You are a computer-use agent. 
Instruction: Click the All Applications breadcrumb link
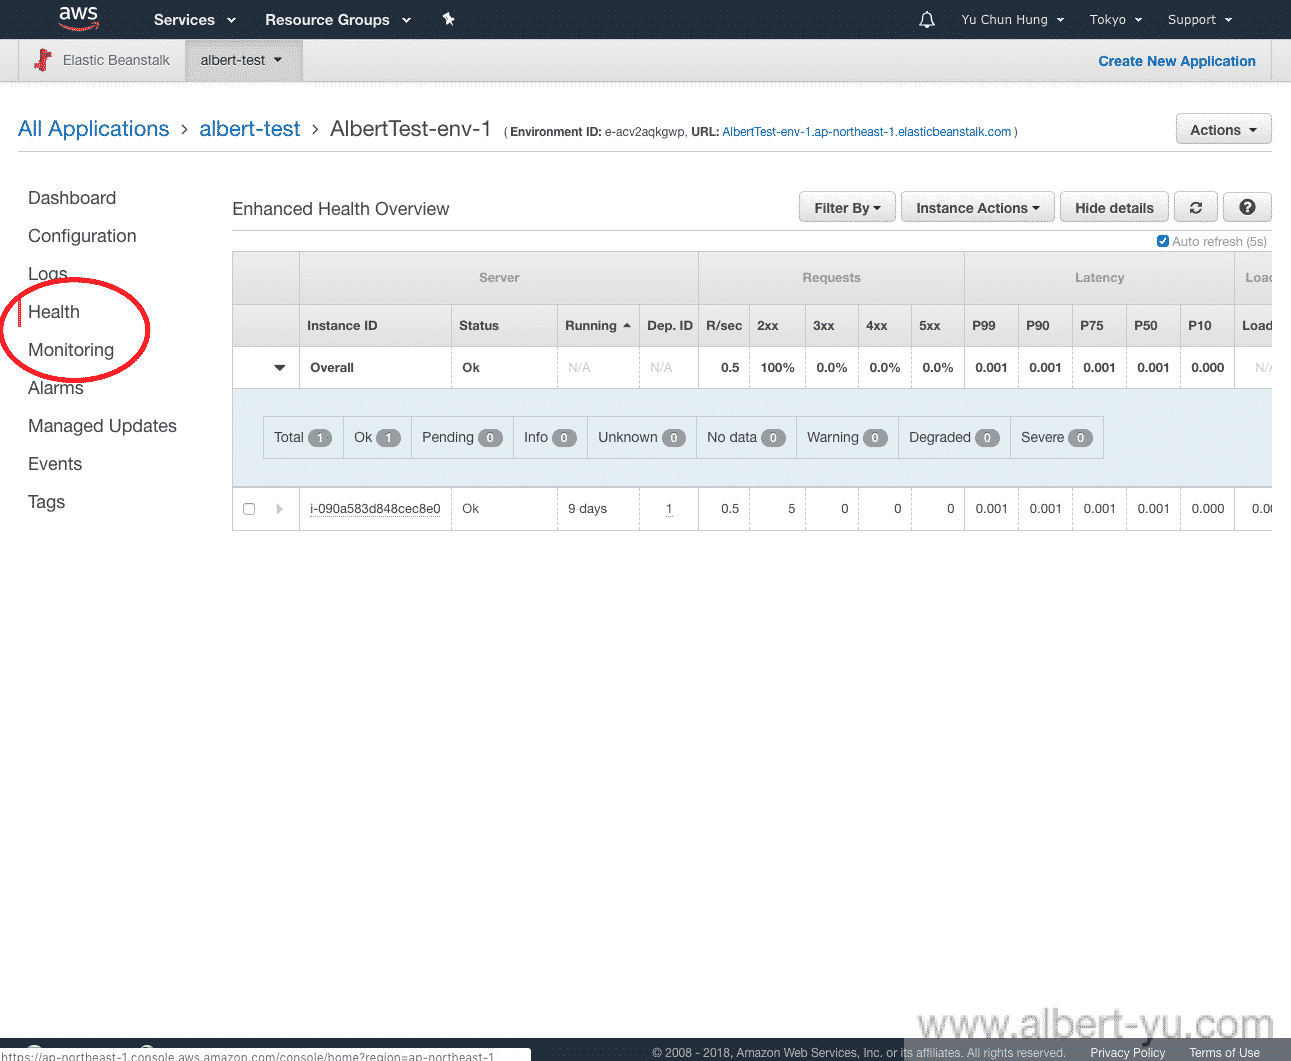click(94, 129)
